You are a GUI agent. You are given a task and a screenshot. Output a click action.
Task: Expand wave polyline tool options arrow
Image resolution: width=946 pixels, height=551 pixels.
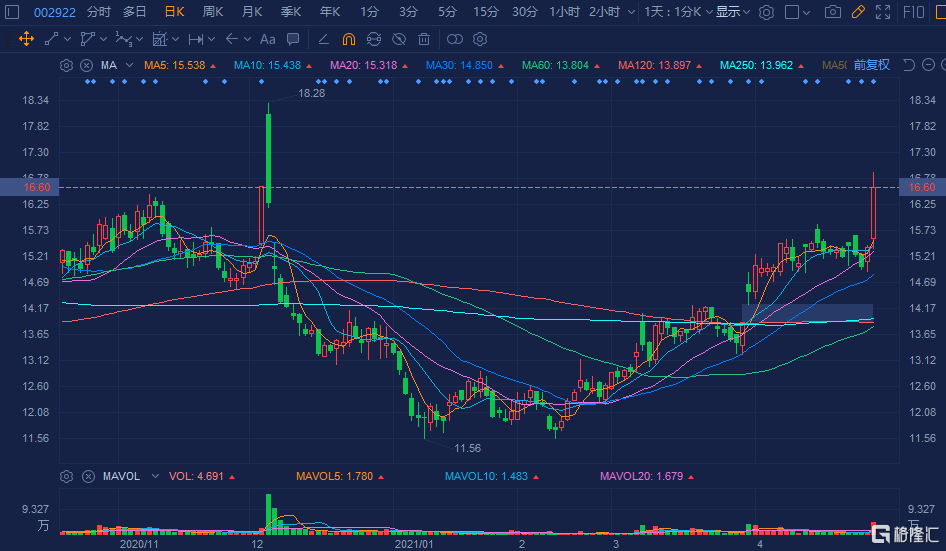point(139,39)
